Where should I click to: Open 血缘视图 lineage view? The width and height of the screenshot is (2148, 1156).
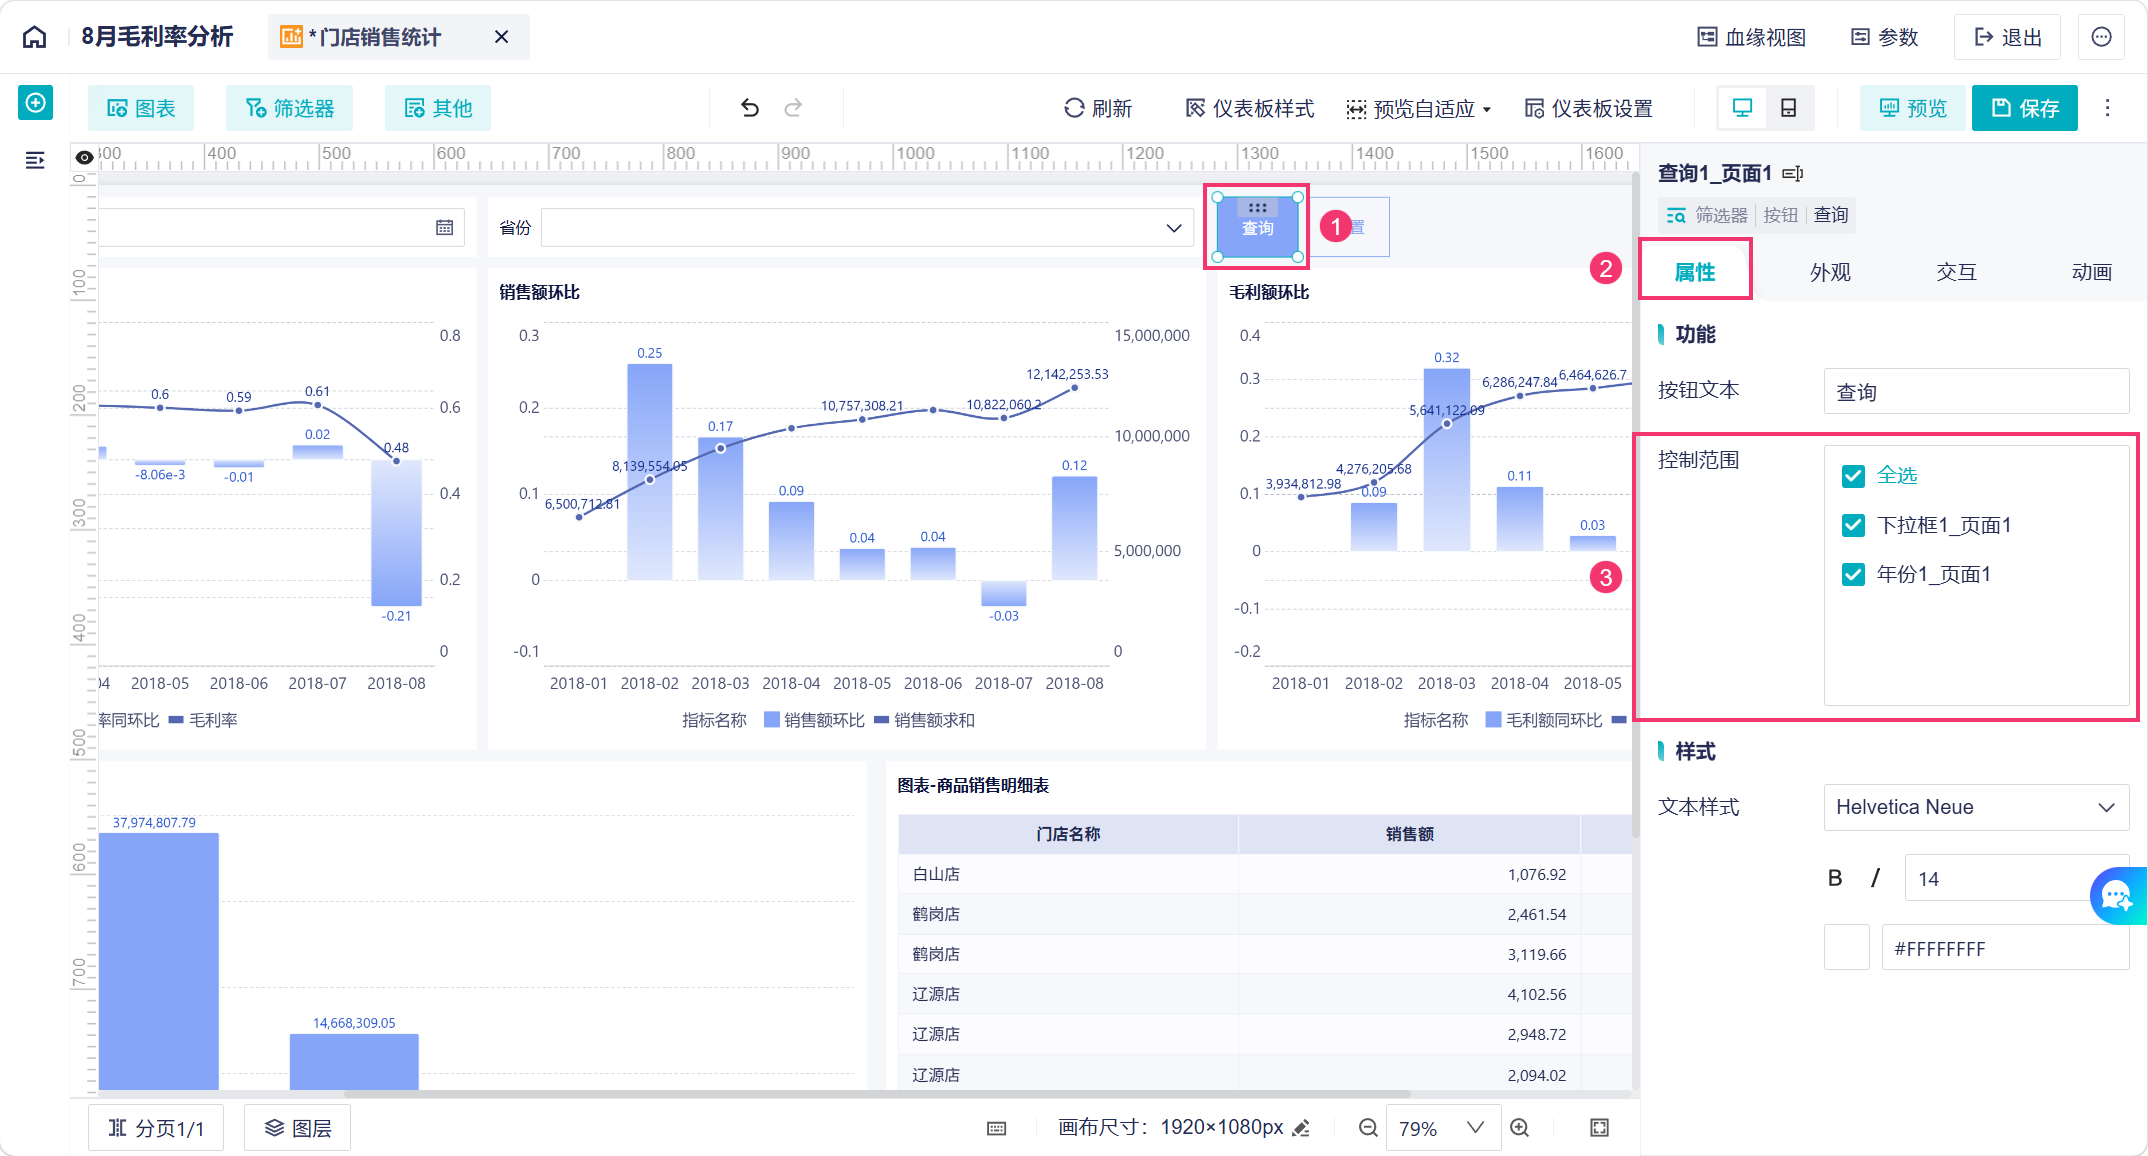tap(1752, 37)
